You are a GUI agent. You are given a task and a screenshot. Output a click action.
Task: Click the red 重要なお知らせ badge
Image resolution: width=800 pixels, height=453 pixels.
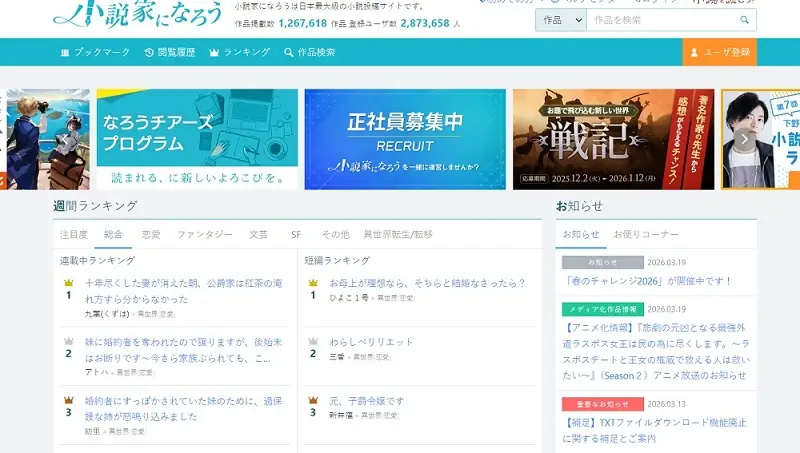click(603, 404)
